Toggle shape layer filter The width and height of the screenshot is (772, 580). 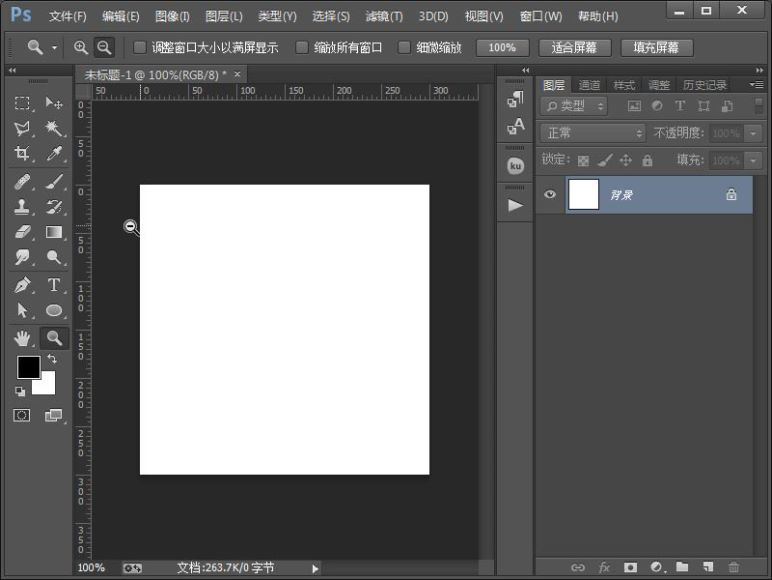[x=704, y=106]
